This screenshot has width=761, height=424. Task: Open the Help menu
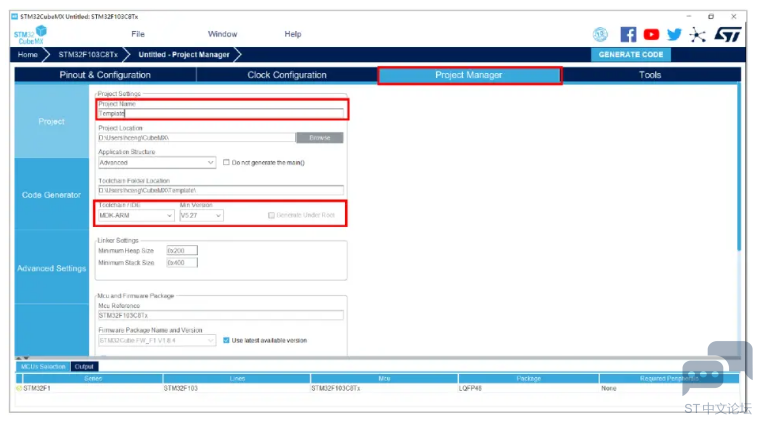click(293, 34)
